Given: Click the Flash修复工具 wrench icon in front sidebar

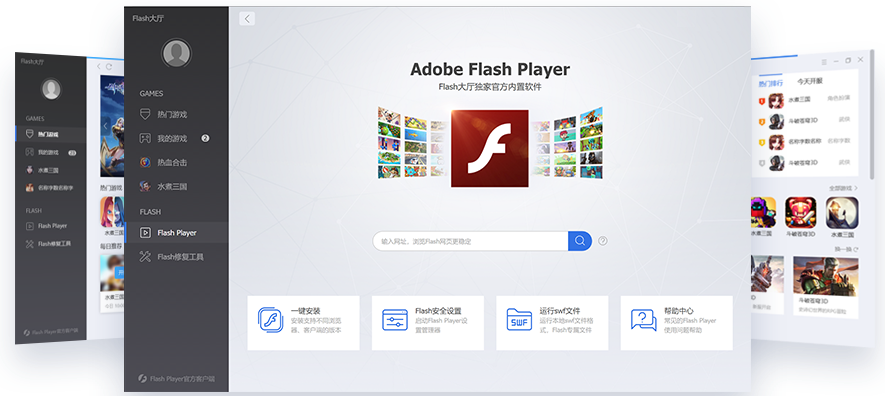Looking at the screenshot, I should pos(145,257).
